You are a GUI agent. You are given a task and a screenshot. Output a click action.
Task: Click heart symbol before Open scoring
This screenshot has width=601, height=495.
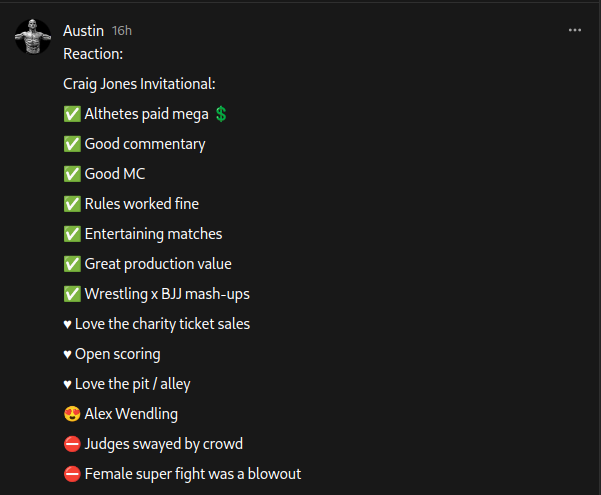click(x=67, y=354)
